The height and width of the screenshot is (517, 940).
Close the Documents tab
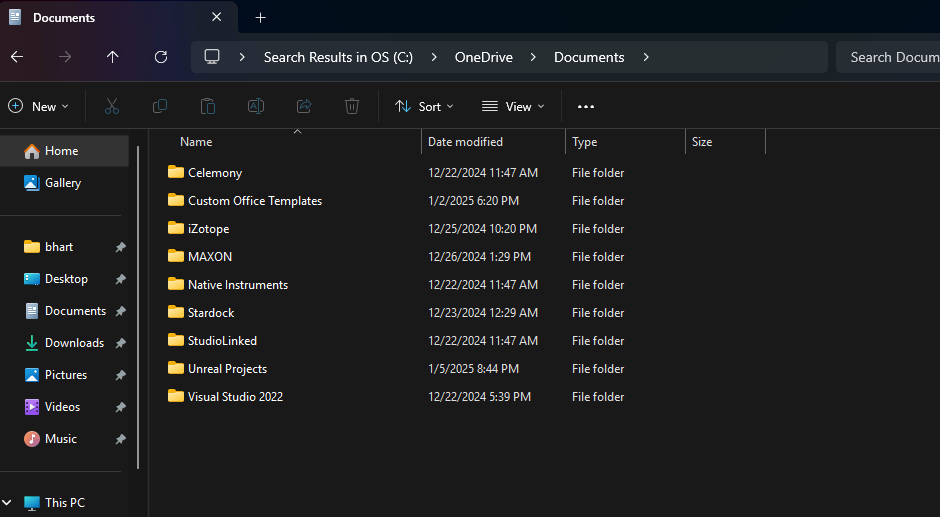(216, 17)
